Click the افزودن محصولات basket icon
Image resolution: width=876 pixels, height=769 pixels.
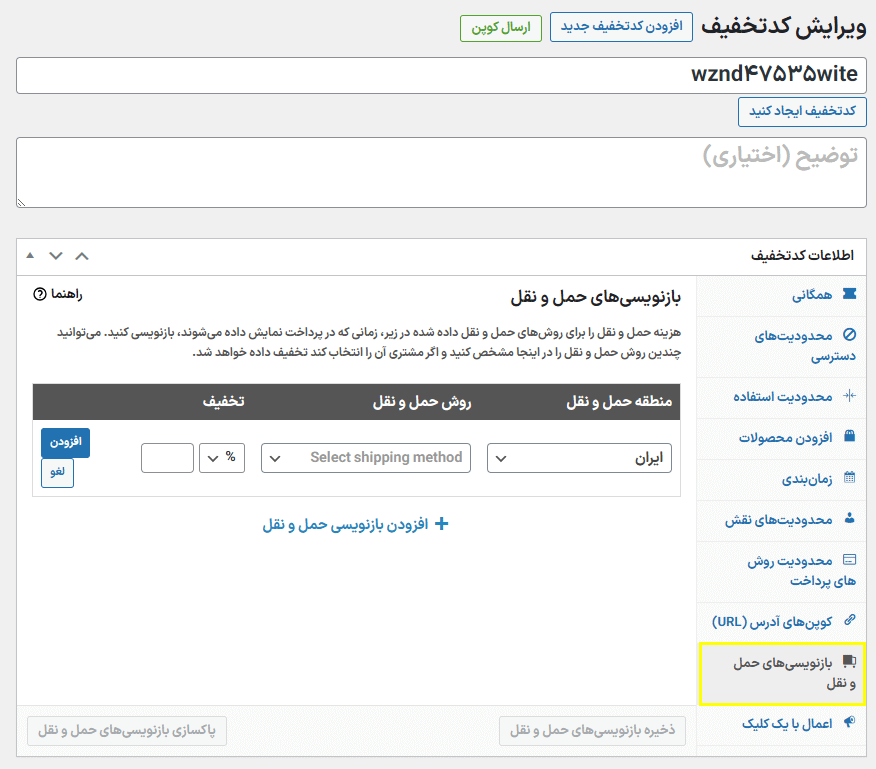[850, 436]
